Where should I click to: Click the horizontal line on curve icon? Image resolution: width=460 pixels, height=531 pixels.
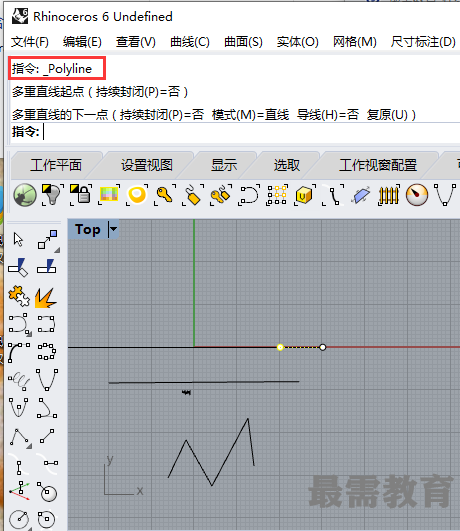coord(47,463)
